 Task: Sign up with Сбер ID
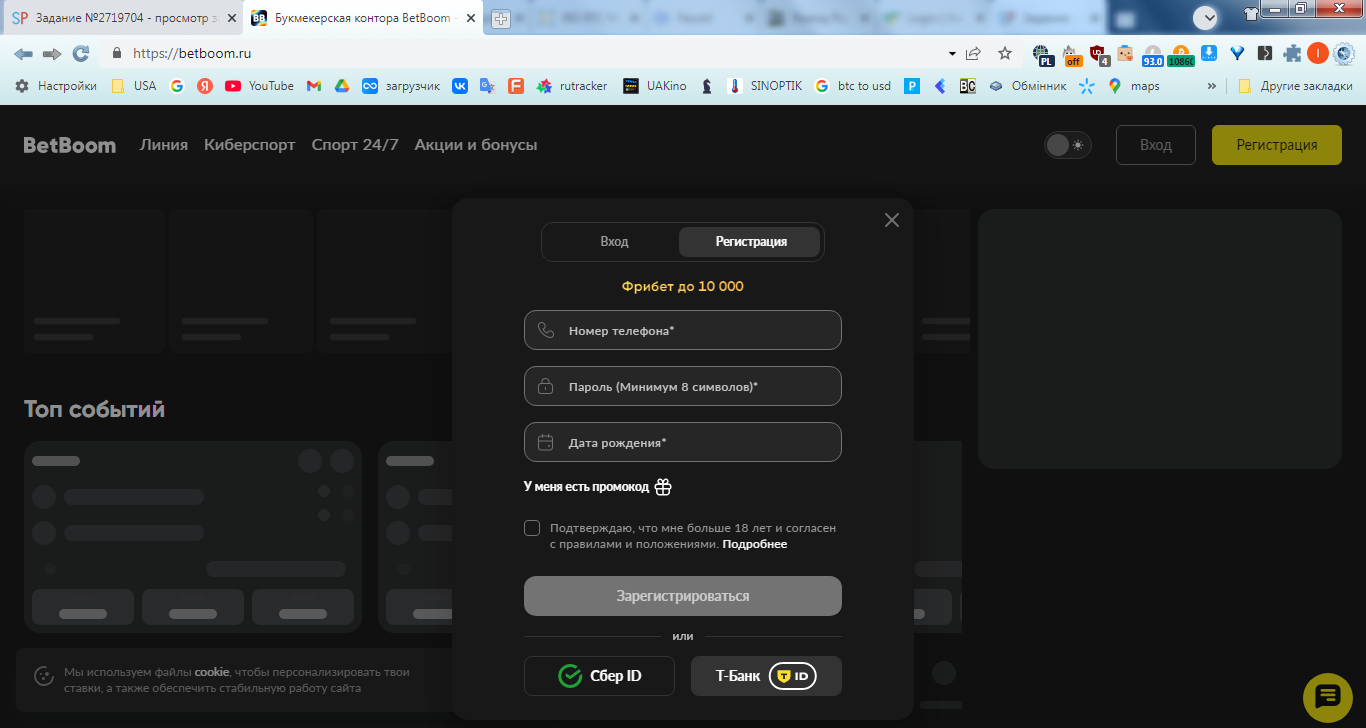coord(600,676)
